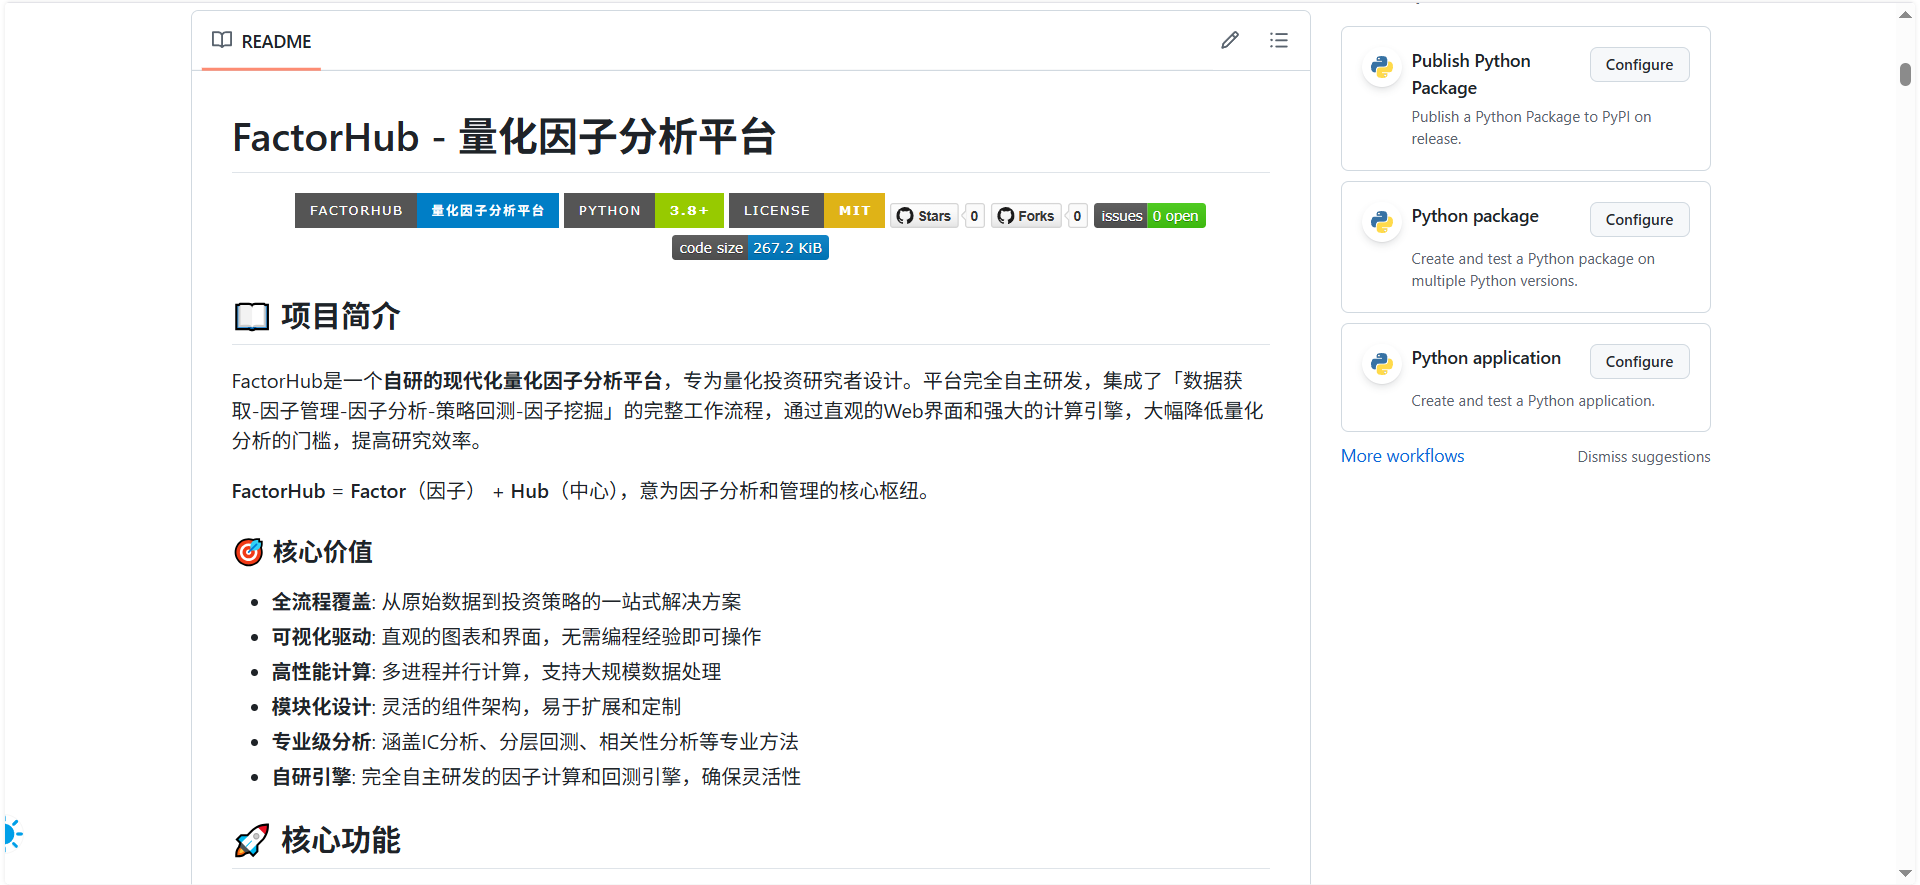Dismiss the workflow suggestions
The width and height of the screenshot is (1920, 885).
[x=1643, y=457]
